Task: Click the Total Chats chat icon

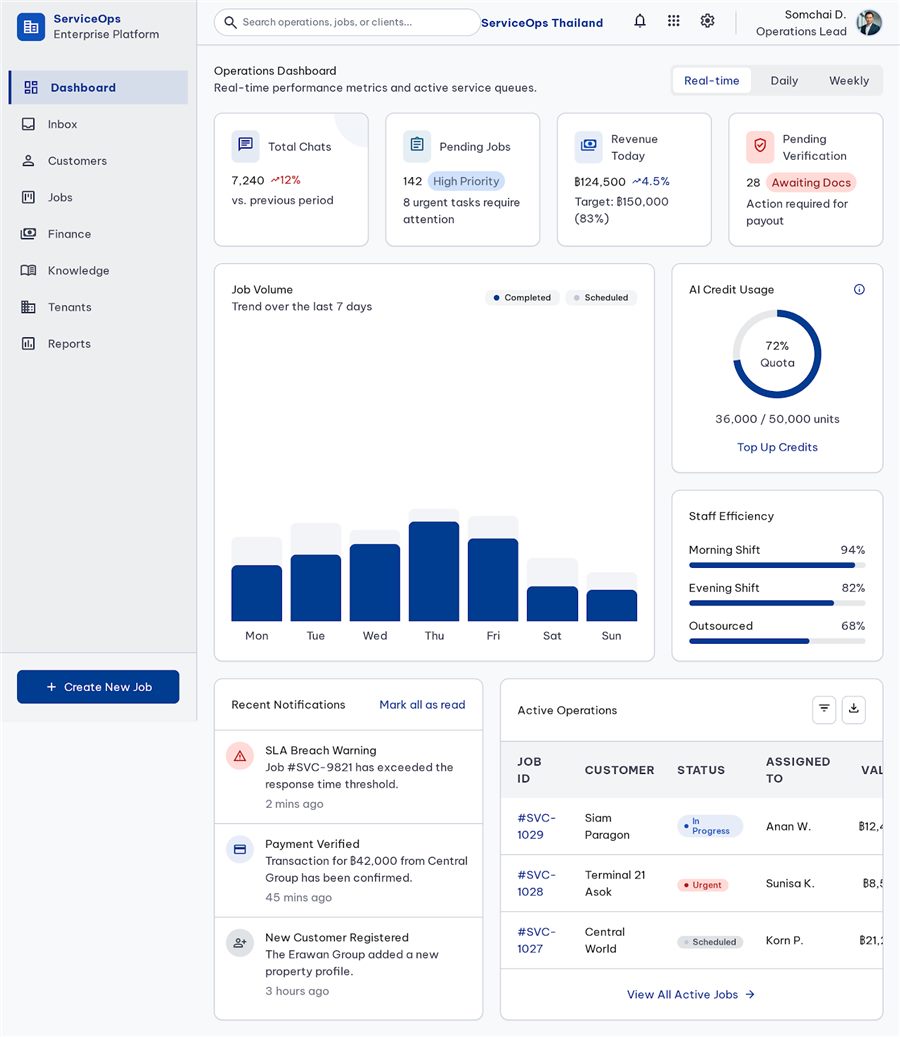Action: click(245, 146)
